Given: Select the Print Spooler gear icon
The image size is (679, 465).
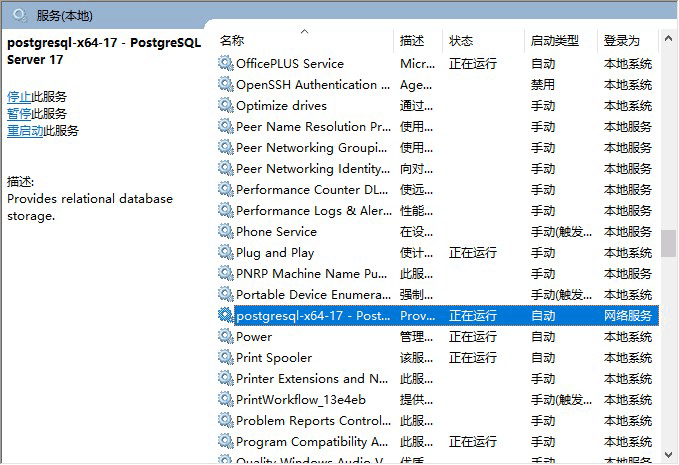Looking at the screenshot, I should pyautogui.click(x=225, y=357).
